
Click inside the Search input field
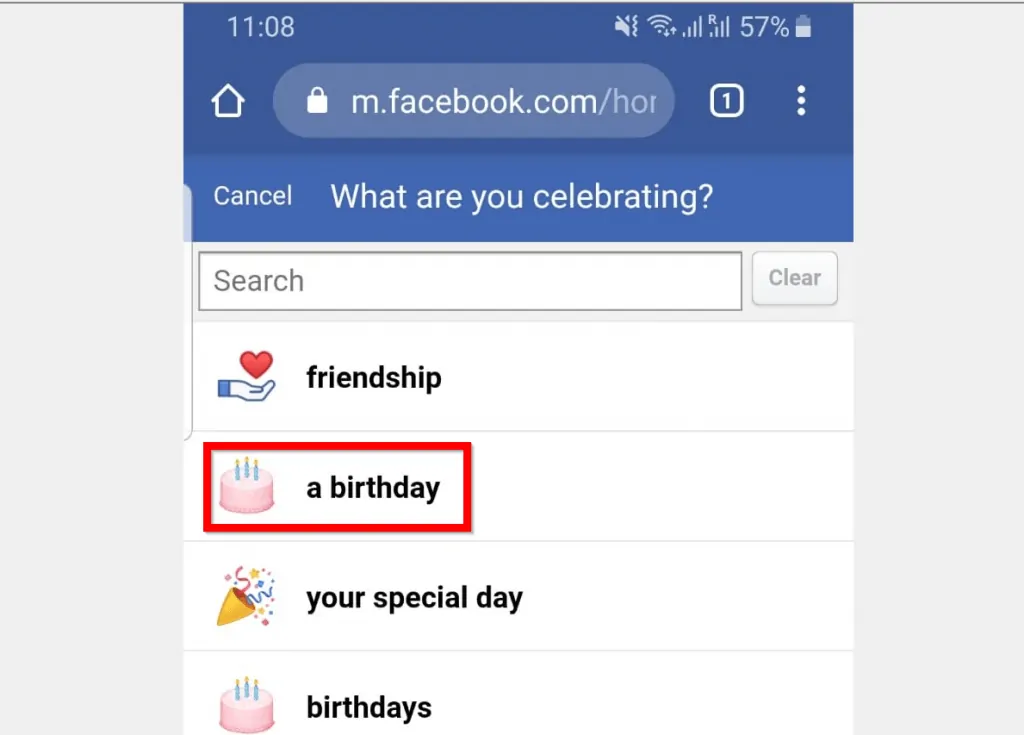[x=469, y=281]
